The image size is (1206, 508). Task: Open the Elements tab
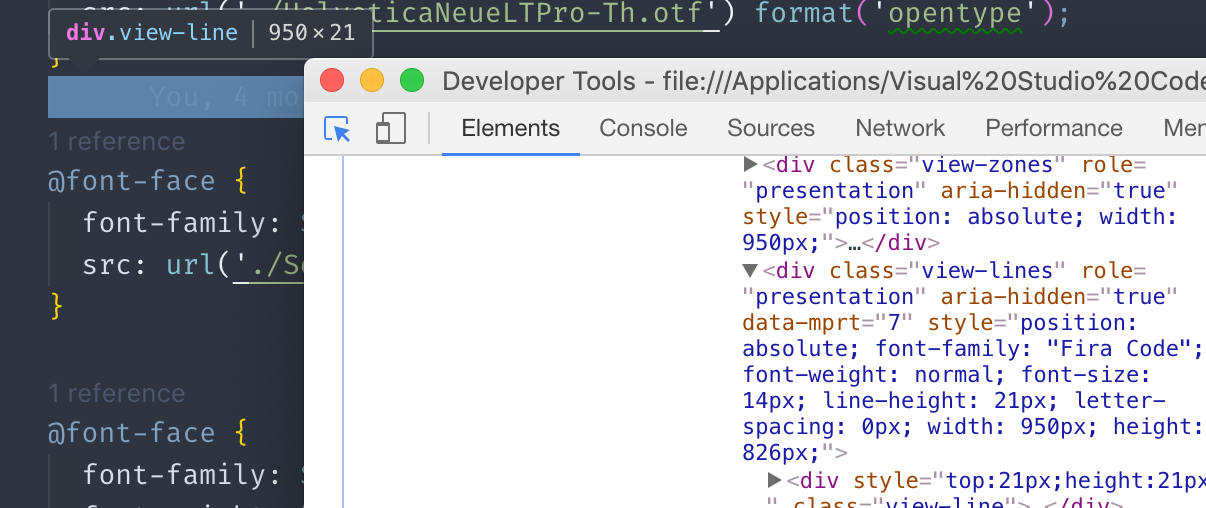pos(511,128)
